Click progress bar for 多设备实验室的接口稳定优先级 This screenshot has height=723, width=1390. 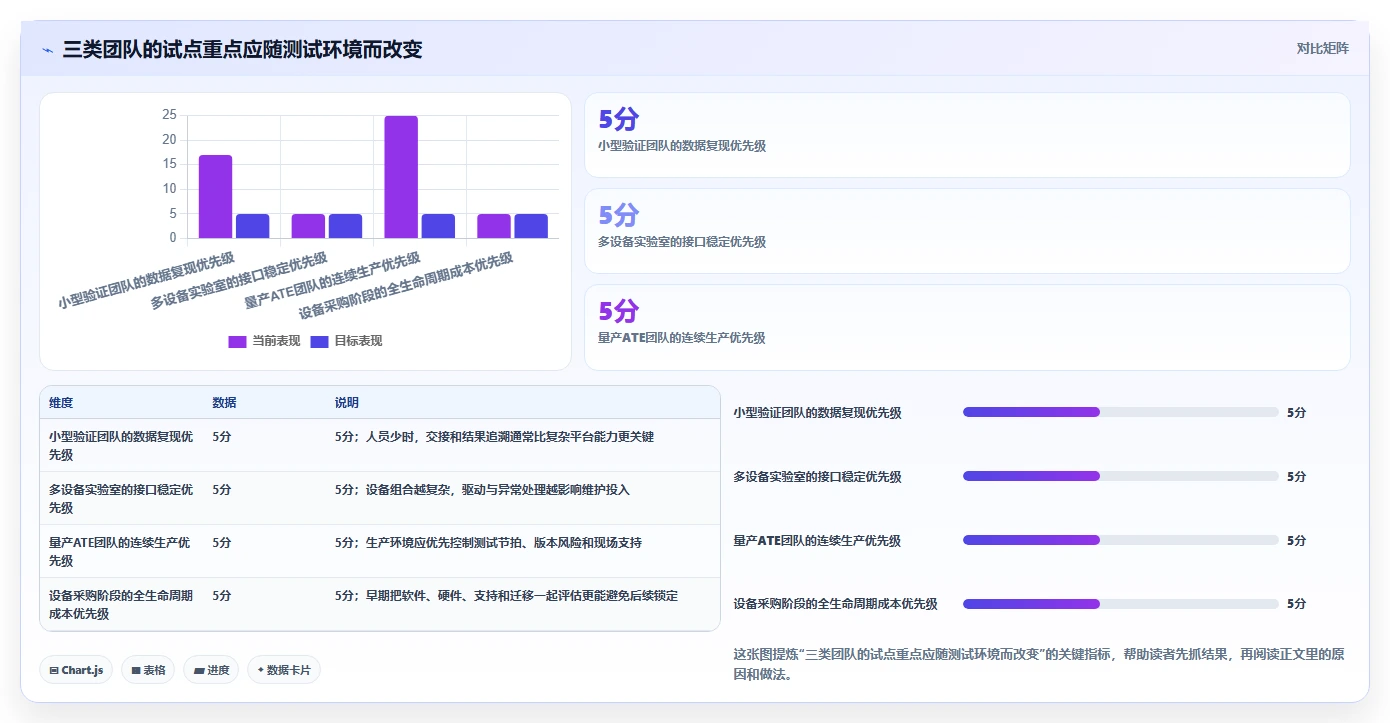tap(1120, 476)
